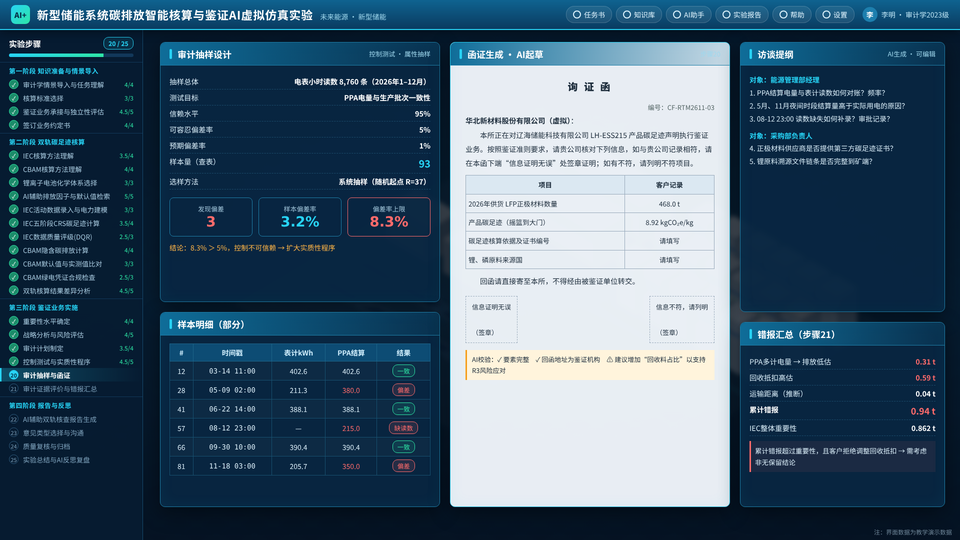
Task: Click the AI校验 suggestion banner
Action: pos(590,365)
